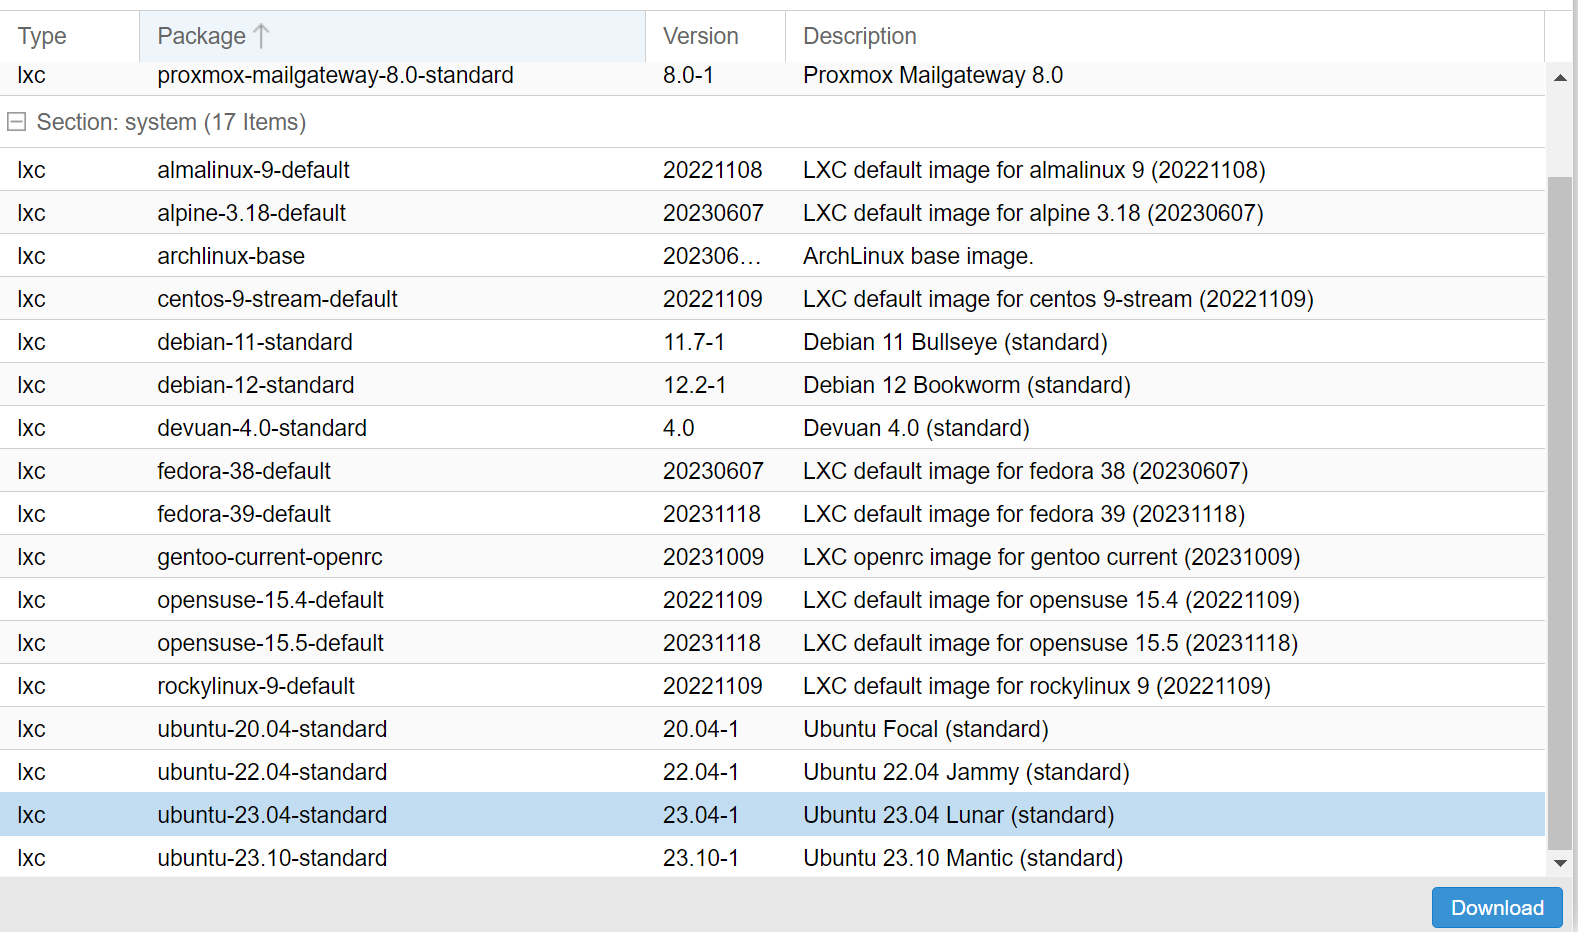Click the version 20231009 cell
The height and width of the screenshot is (932, 1578).
point(715,557)
